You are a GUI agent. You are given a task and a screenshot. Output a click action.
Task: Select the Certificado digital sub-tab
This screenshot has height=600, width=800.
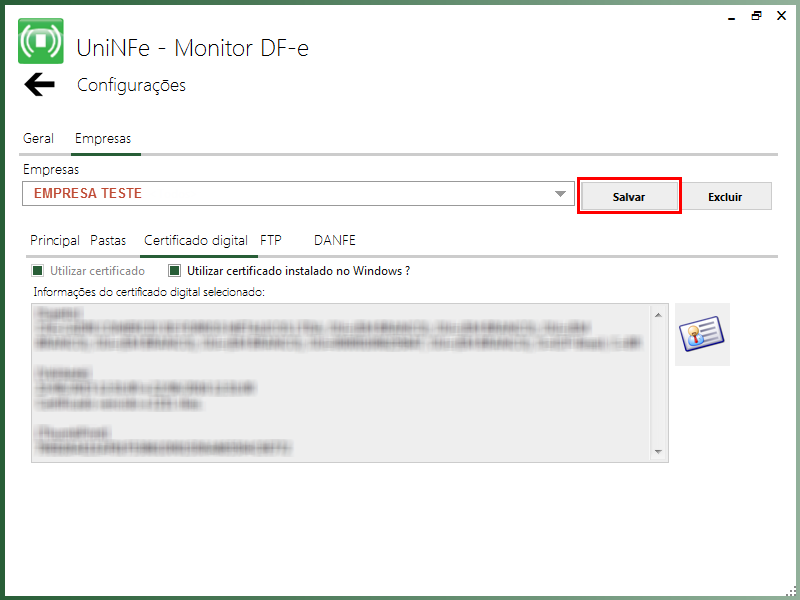click(196, 240)
